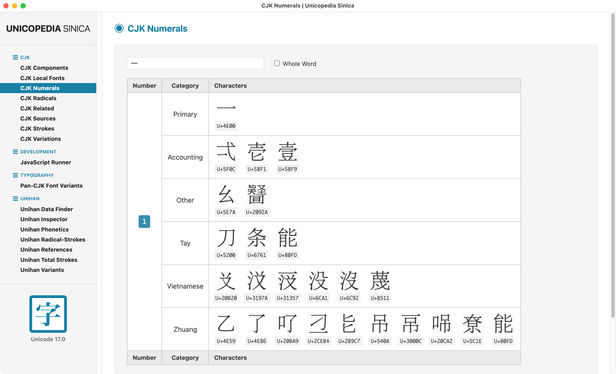The image size is (616, 374).
Task: Click the character 幺 in Other row
Action: [226, 194]
